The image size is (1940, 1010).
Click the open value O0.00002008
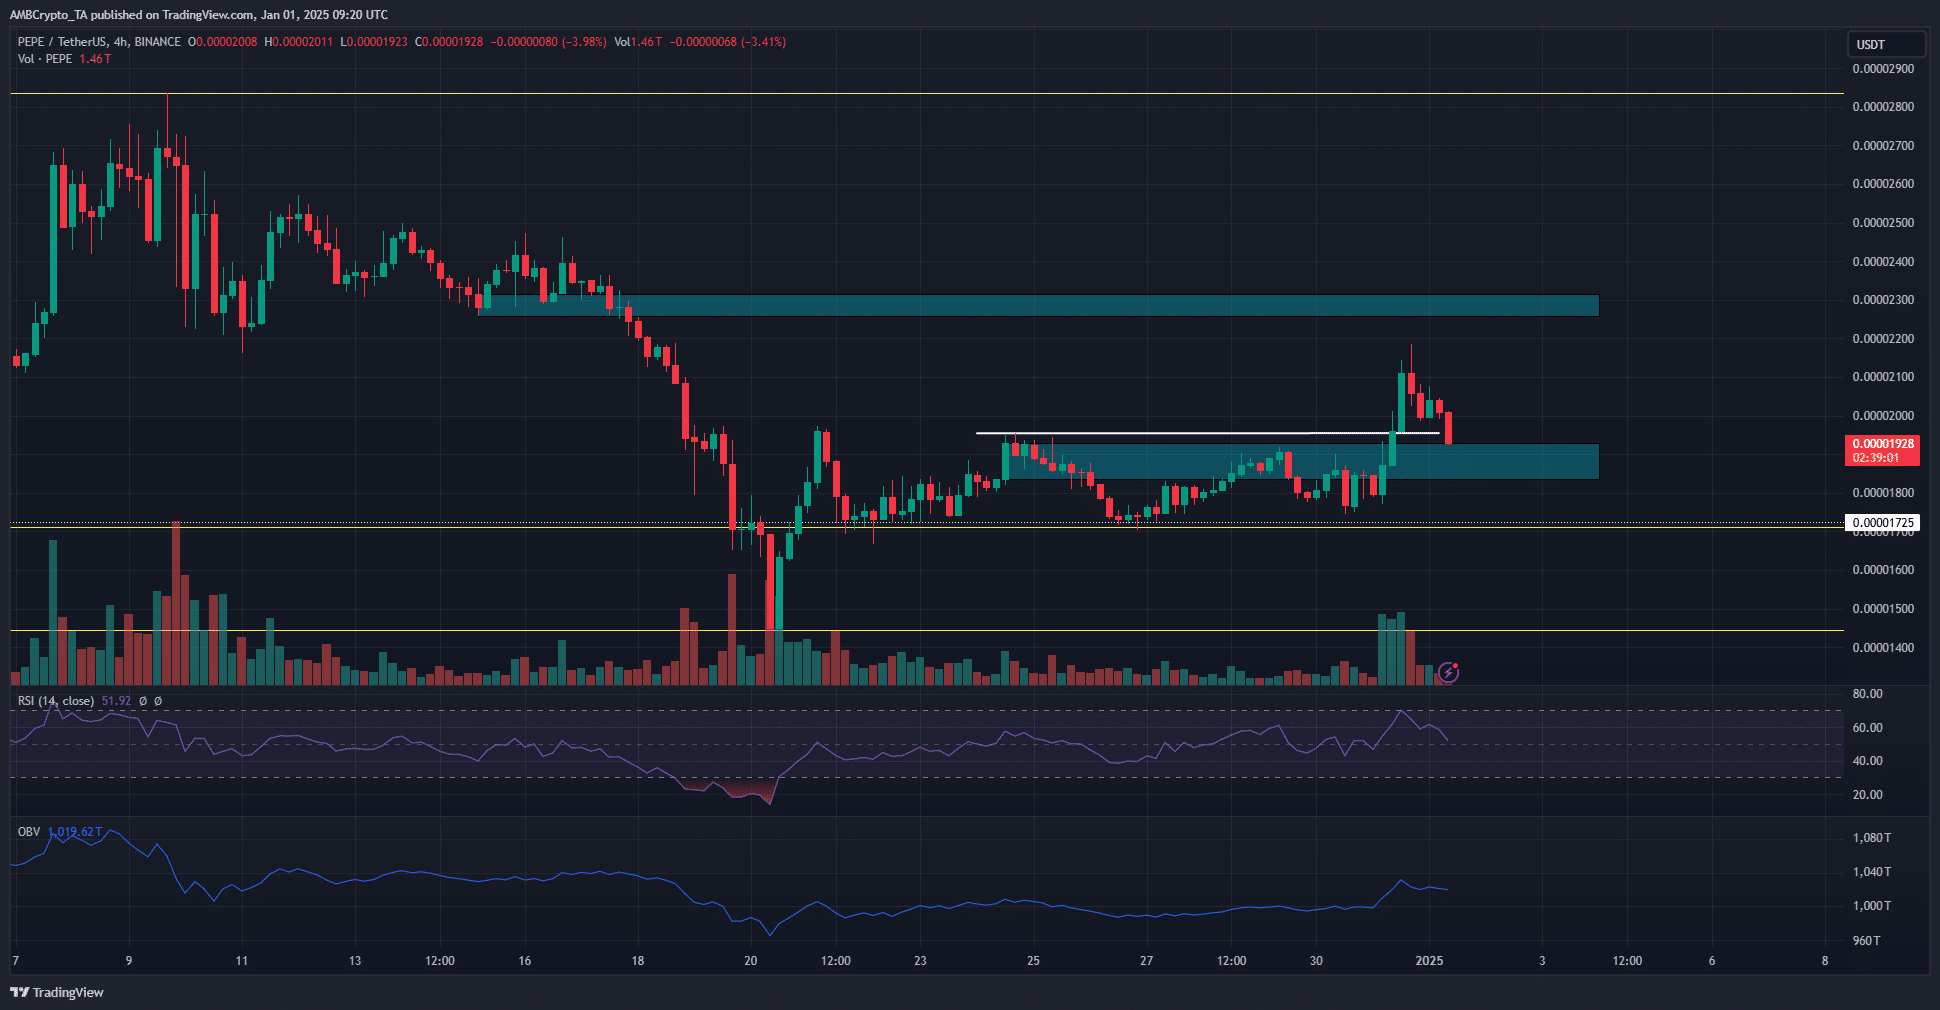pyautogui.click(x=222, y=42)
